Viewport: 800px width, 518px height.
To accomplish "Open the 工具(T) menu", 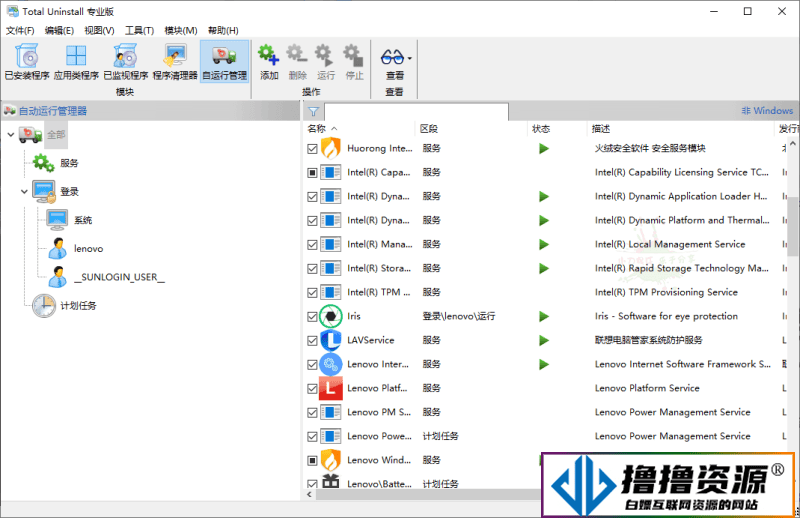I will point(139,31).
